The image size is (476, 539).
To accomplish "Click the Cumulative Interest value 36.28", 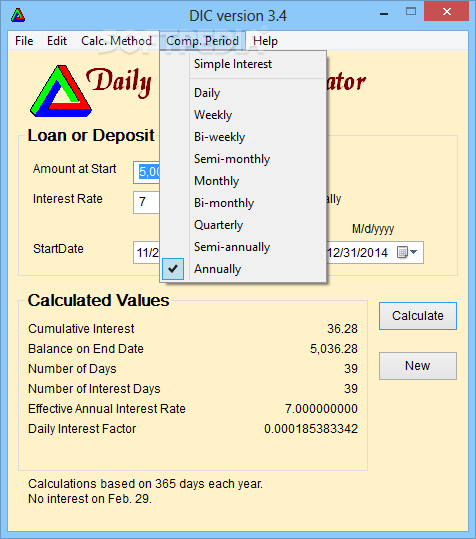I will tap(342, 329).
